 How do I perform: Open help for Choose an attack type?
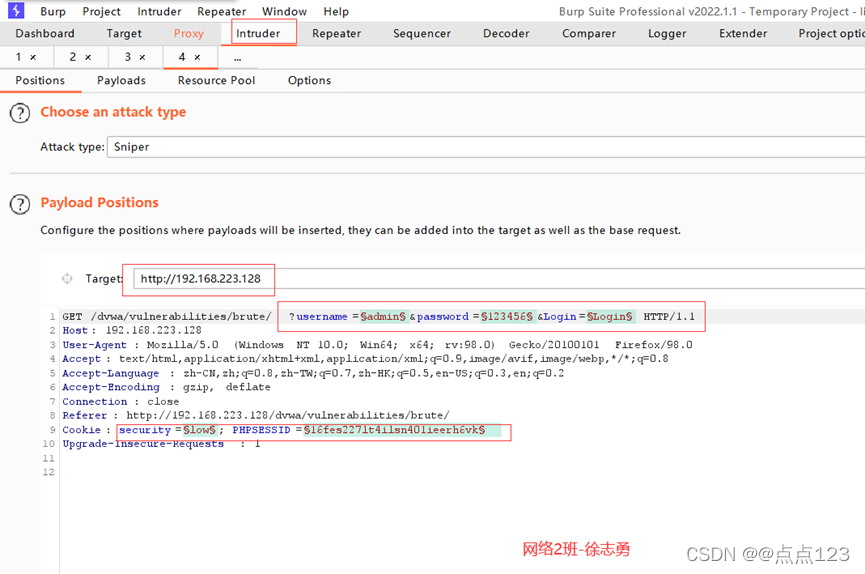[20, 113]
